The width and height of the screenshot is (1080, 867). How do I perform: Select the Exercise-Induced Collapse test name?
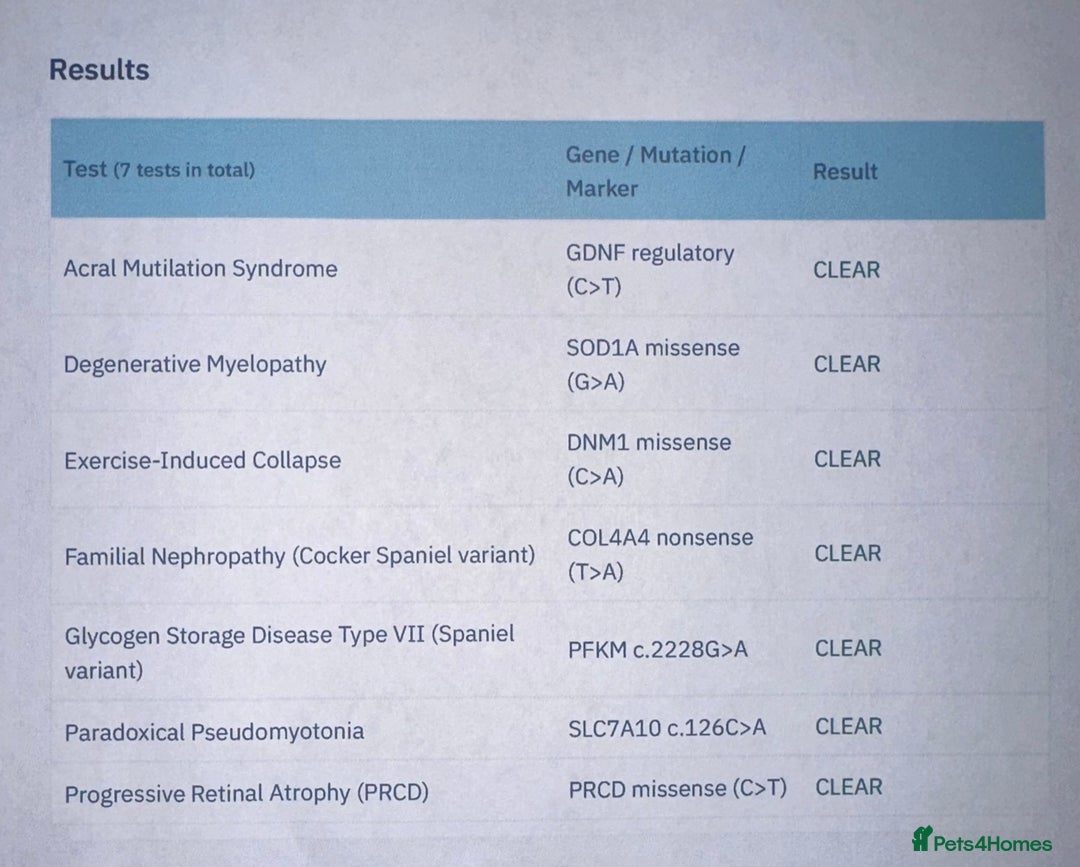202,460
